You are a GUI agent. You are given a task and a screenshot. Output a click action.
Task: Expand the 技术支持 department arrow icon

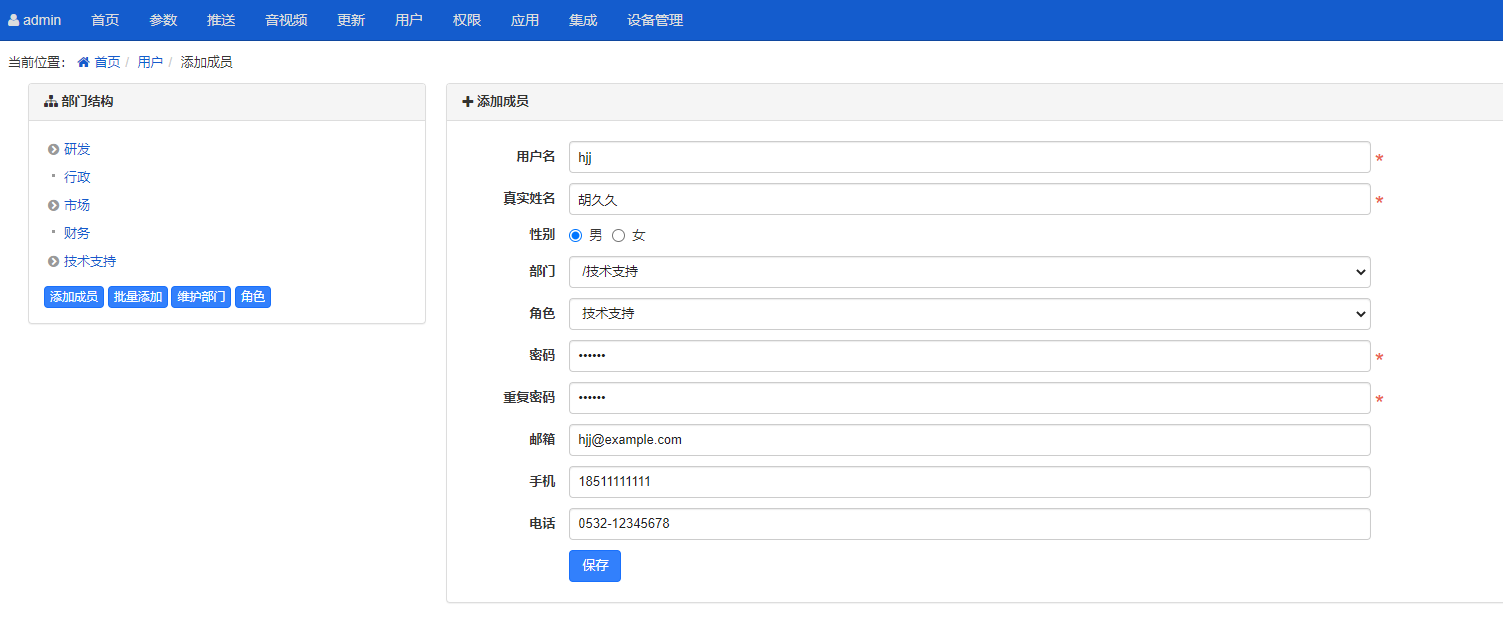tap(53, 261)
